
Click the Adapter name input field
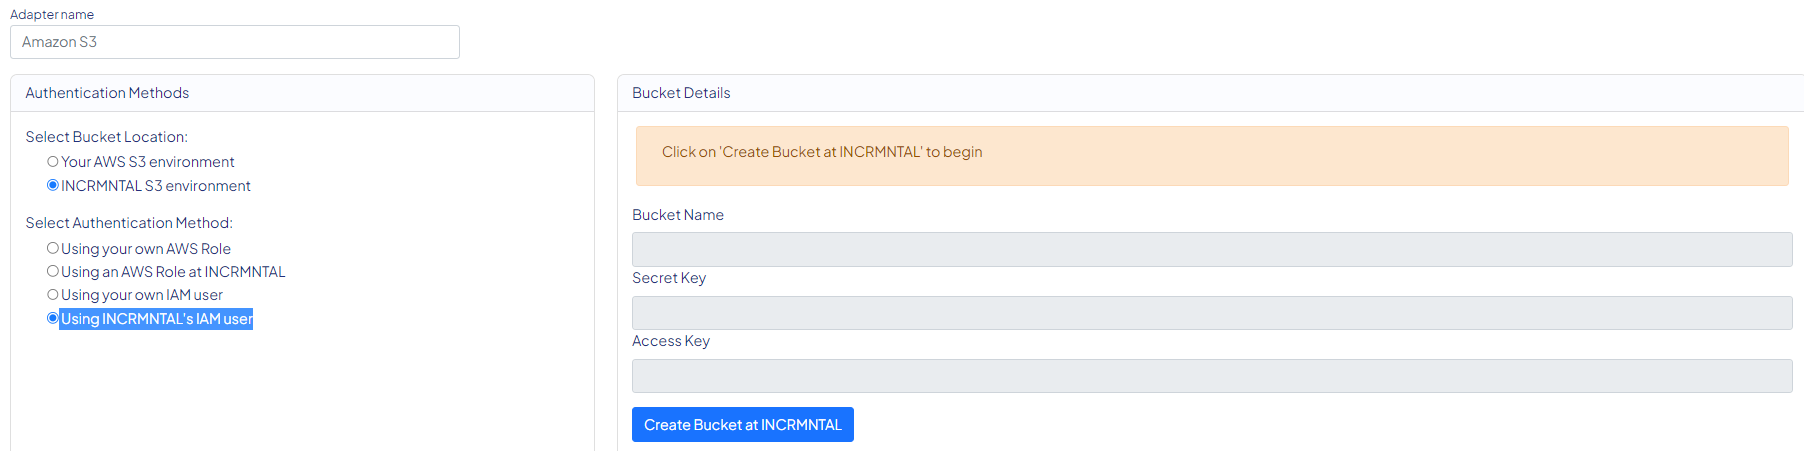[235, 42]
